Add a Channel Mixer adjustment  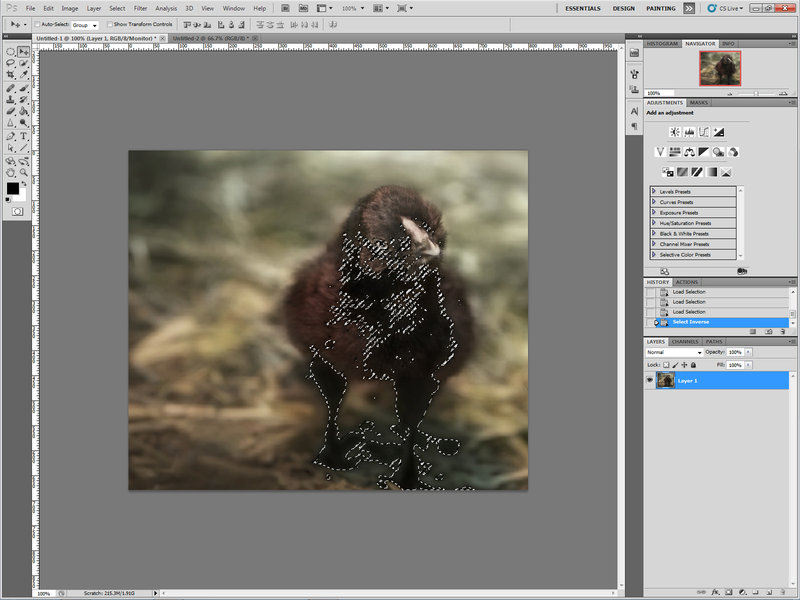coord(733,152)
